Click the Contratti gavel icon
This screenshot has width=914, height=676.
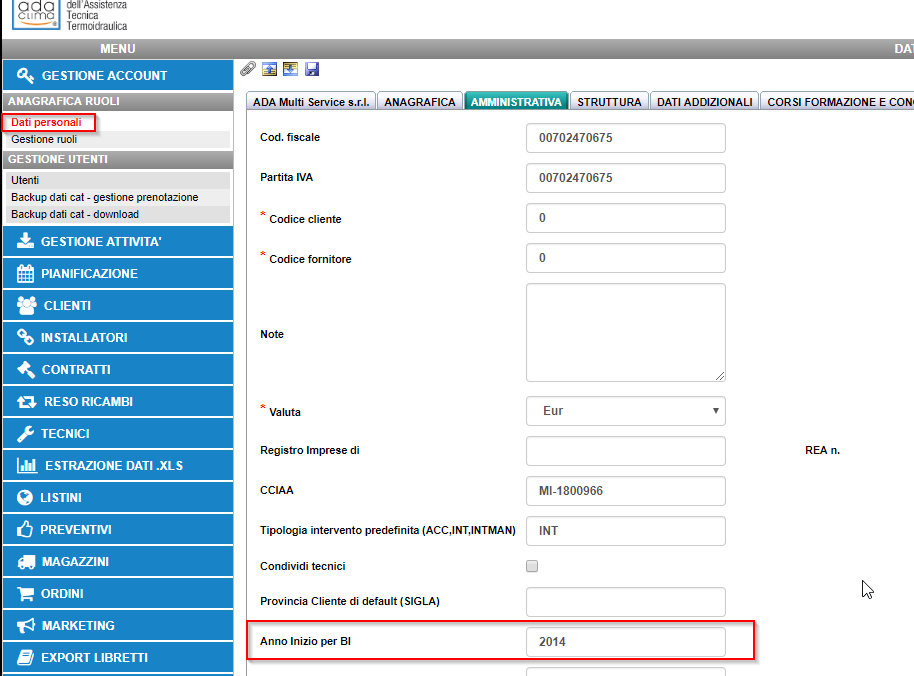[x=26, y=369]
